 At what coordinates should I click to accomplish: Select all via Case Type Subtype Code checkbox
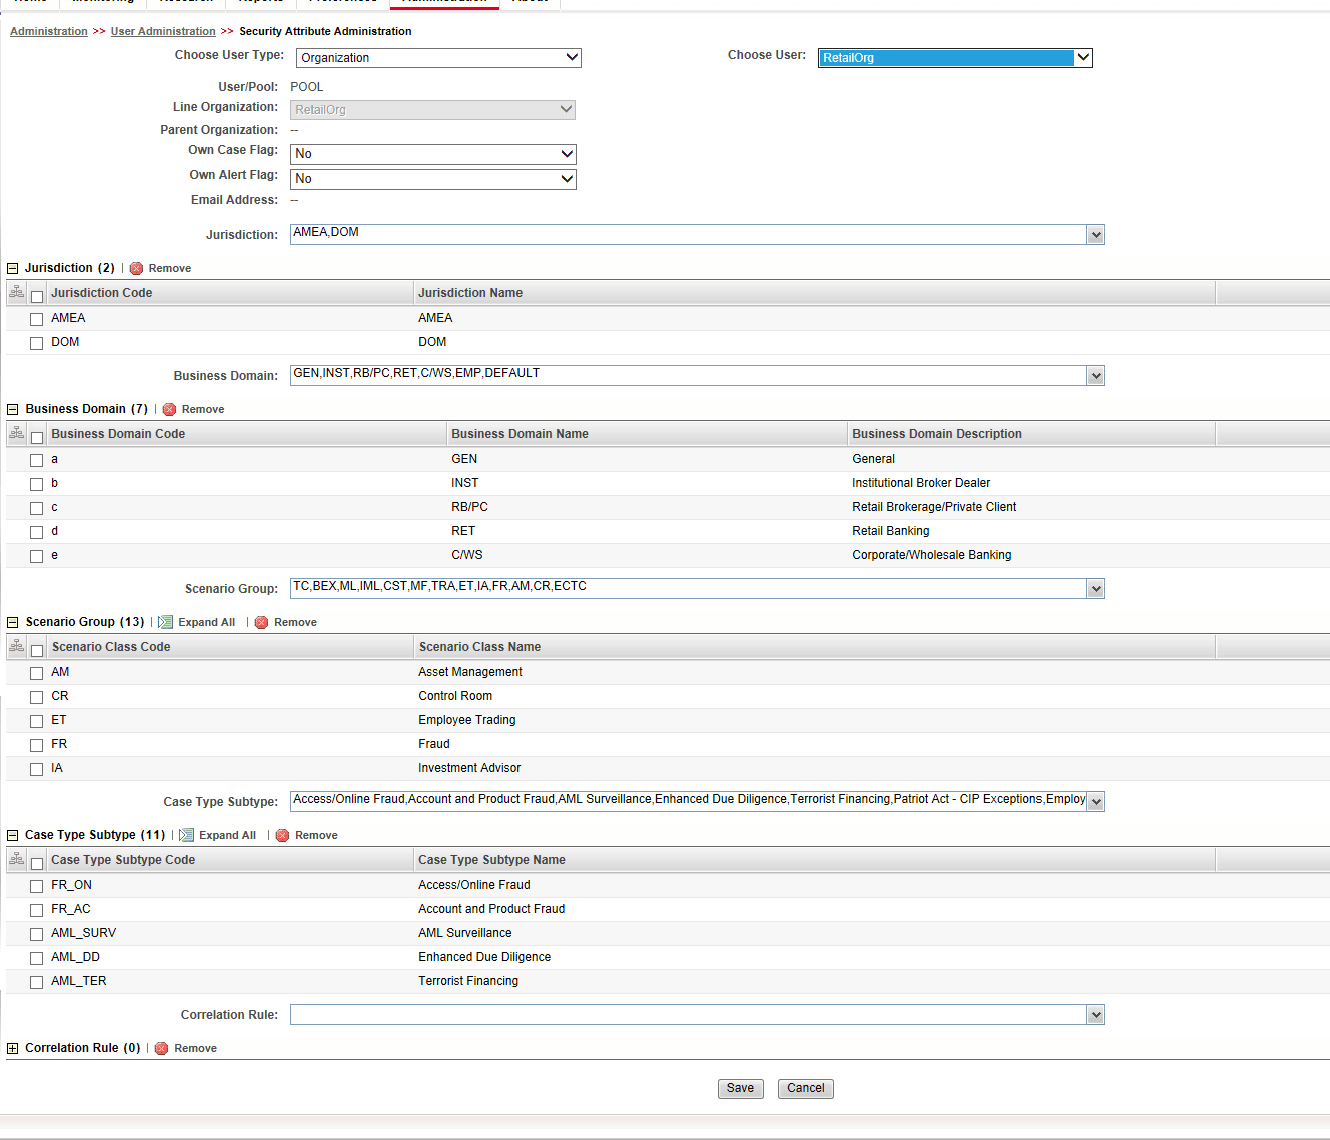pyautogui.click(x=37, y=863)
